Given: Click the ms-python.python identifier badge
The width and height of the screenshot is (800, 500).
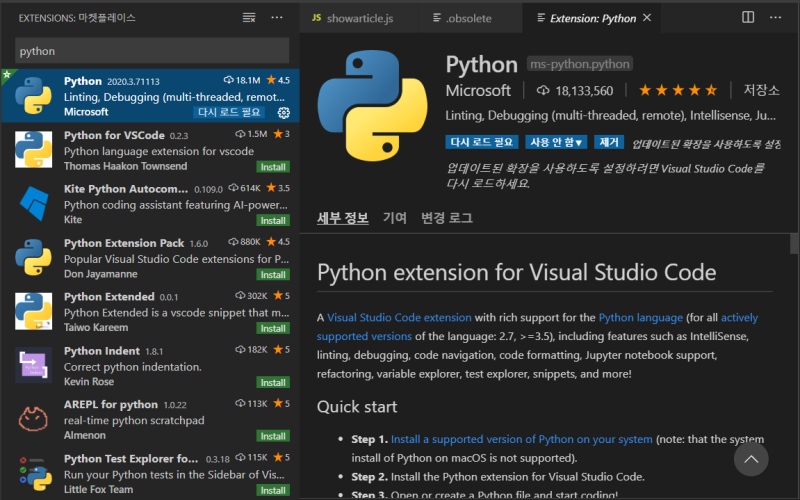Looking at the screenshot, I should [x=580, y=64].
